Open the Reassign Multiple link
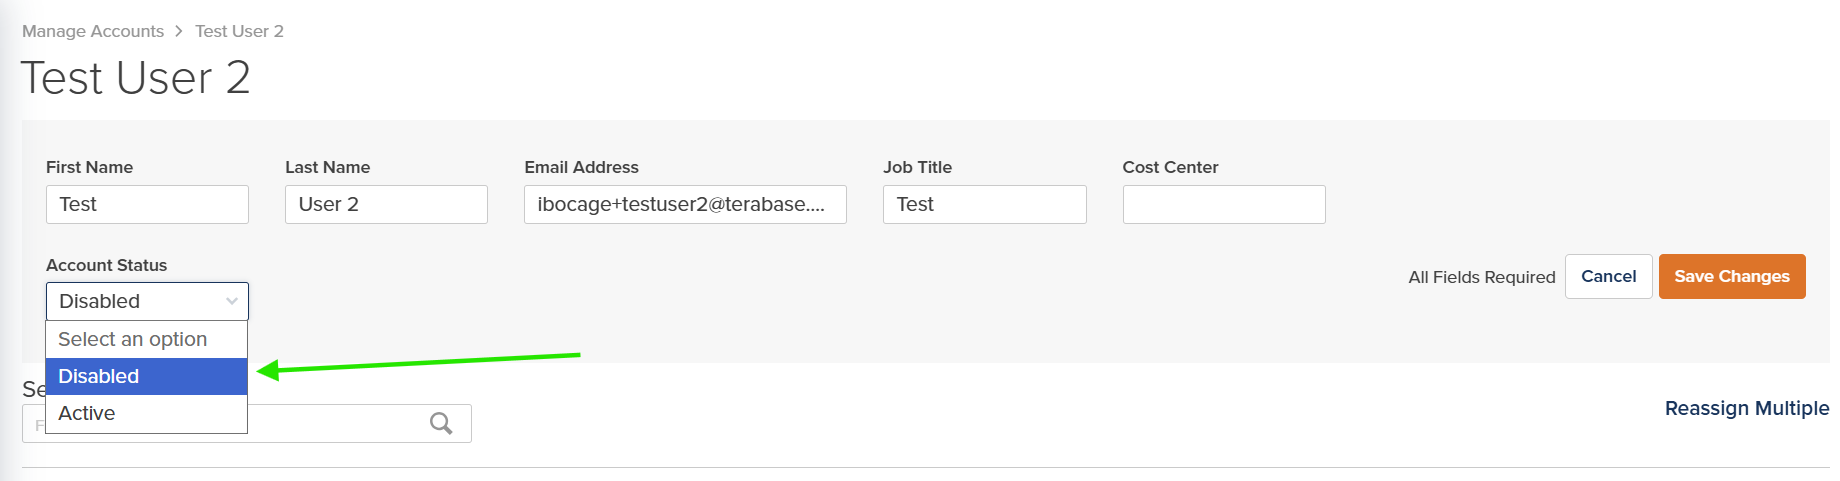The image size is (1840, 481). [1746, 408]
